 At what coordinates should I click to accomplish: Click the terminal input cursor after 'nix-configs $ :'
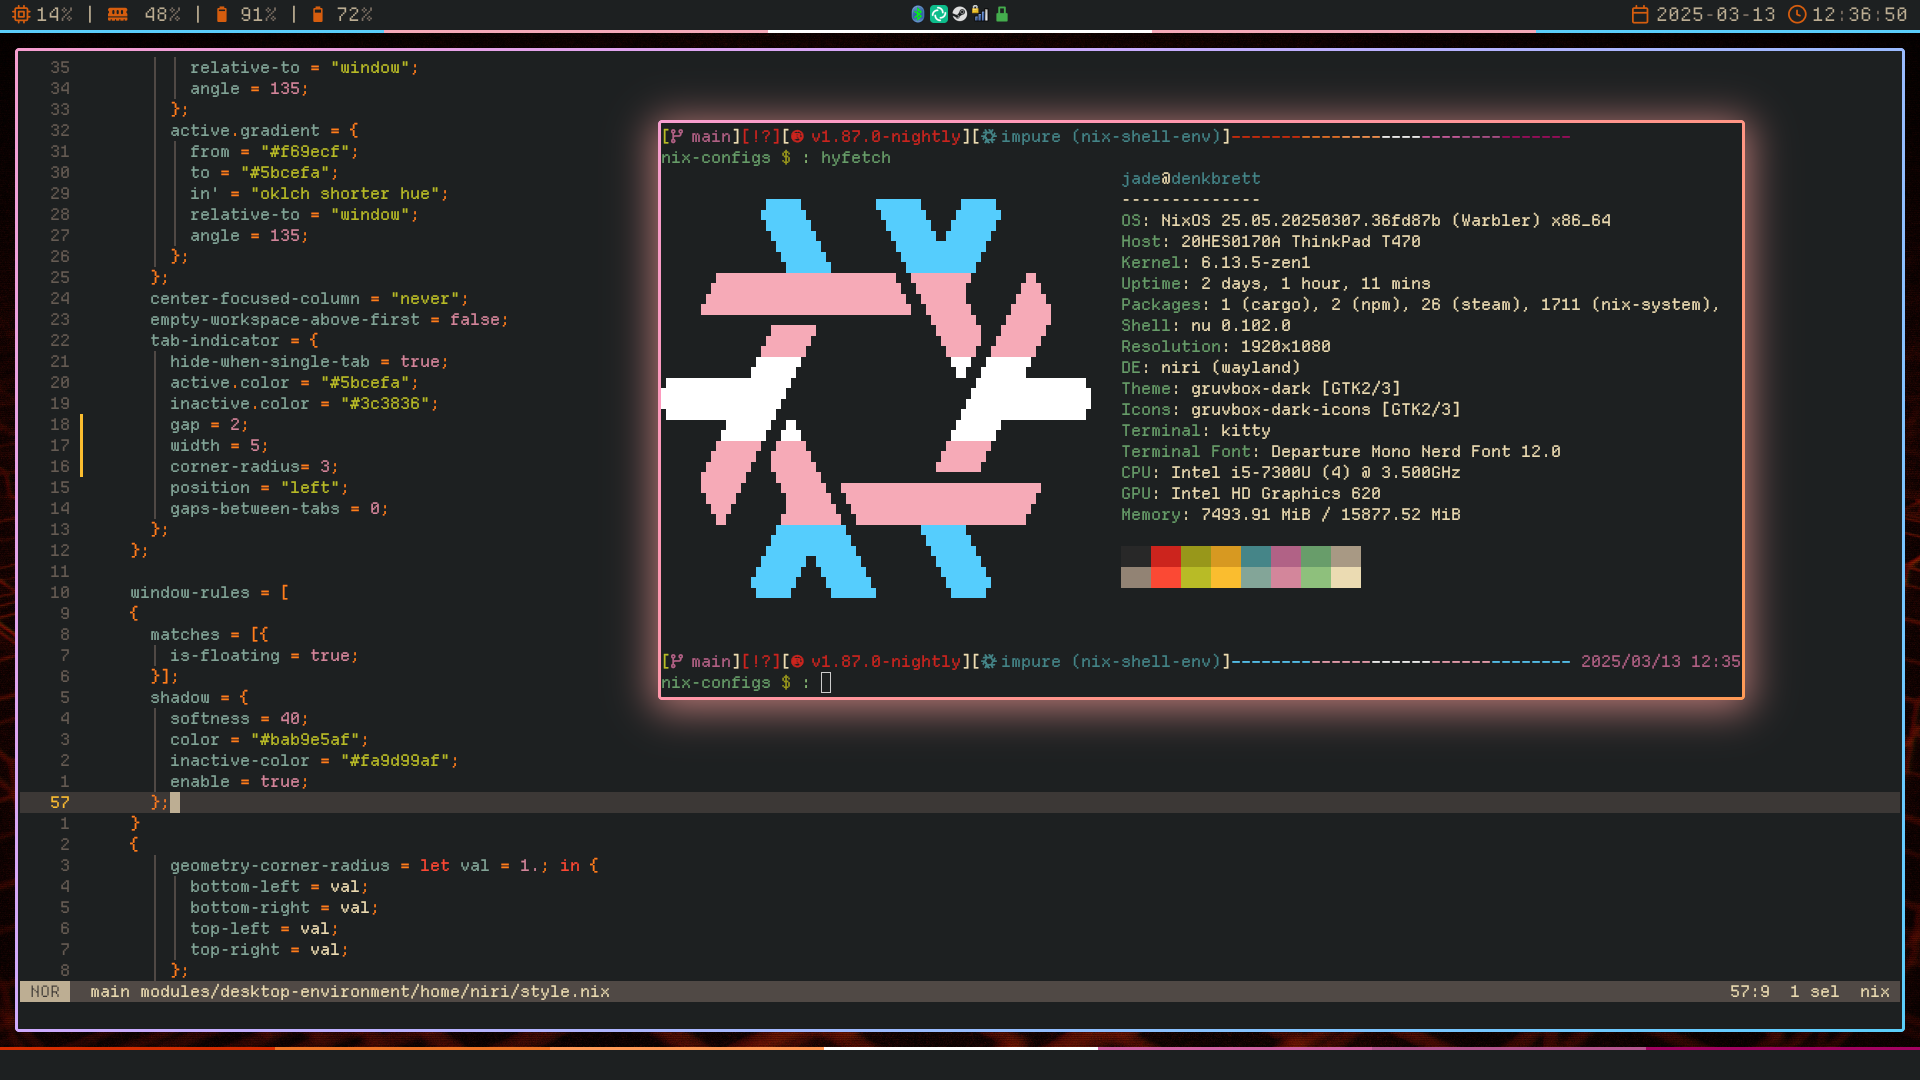point(826,682)
